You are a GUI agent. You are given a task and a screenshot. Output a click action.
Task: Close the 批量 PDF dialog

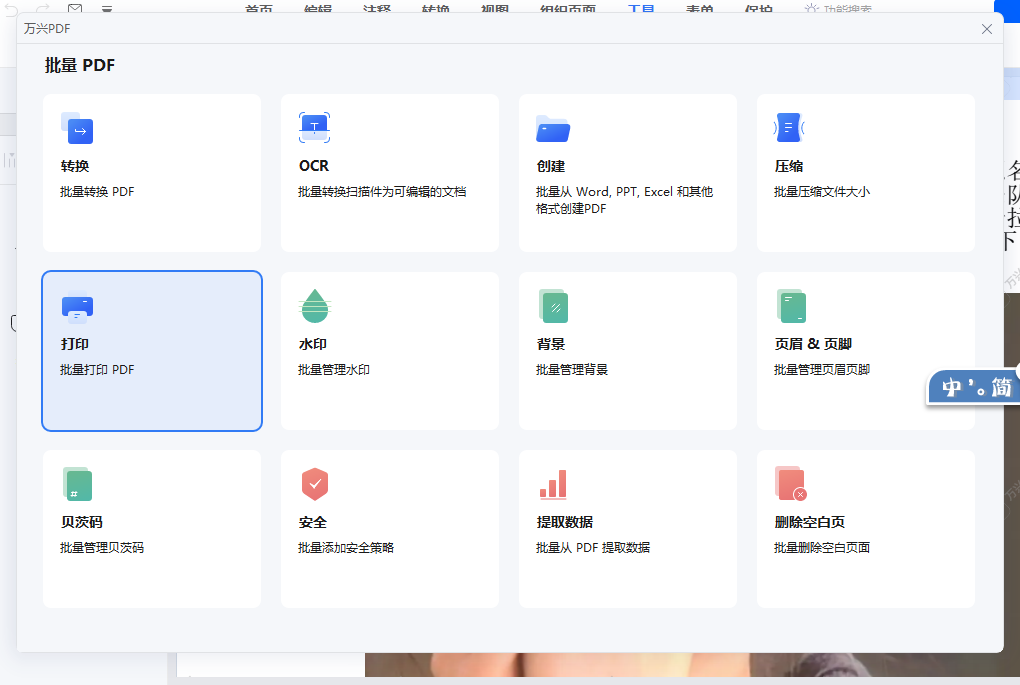[987, 29]
